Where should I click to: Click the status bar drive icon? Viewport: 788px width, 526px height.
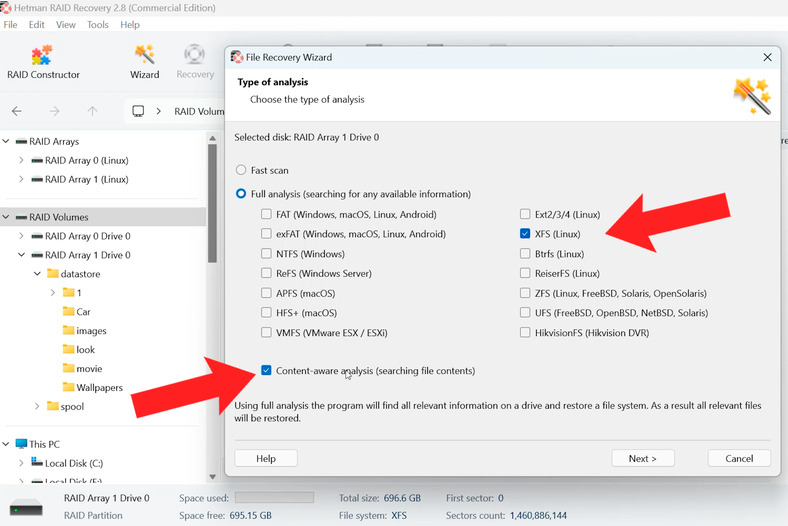26,507
